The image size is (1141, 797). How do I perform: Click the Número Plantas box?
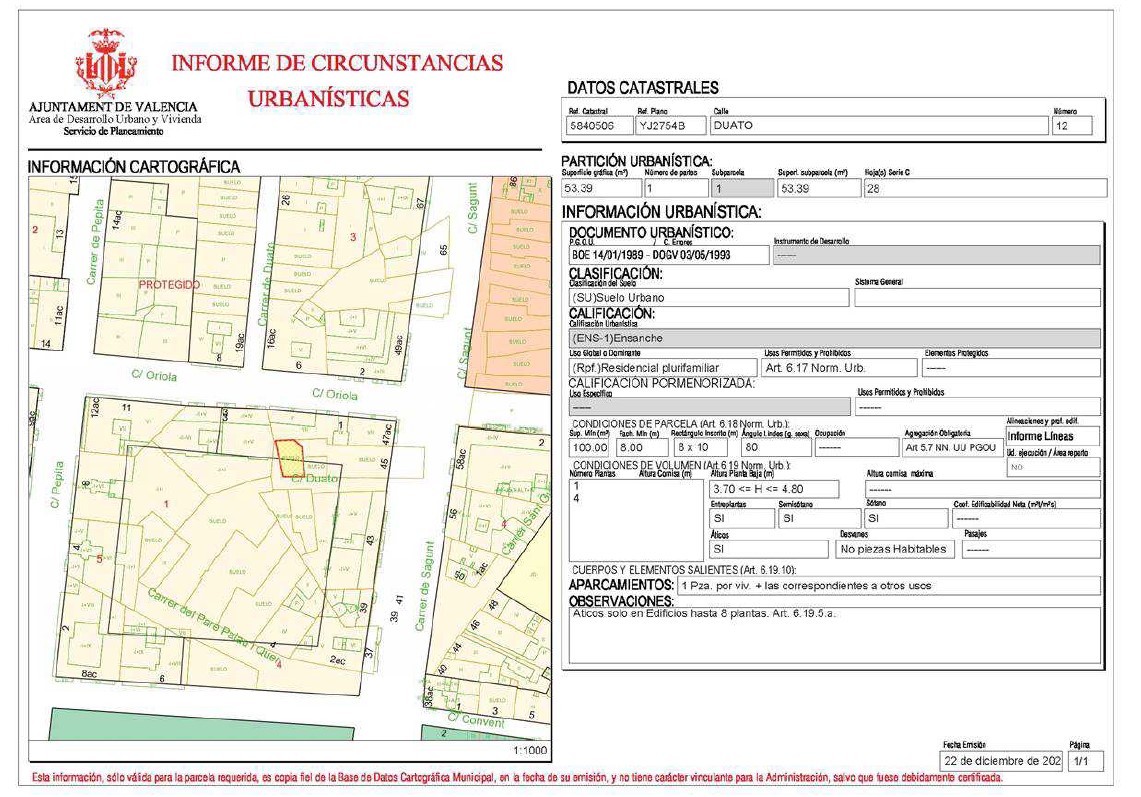pyautogui.click(x=637, y=520)
